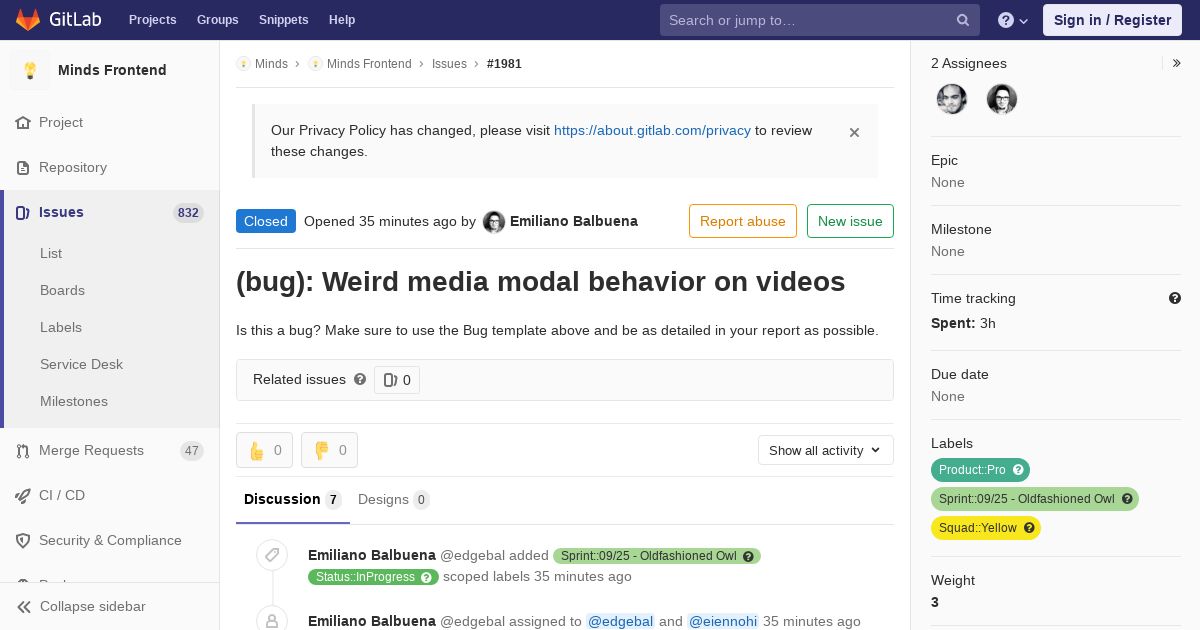Click the related issues count badge
1200x630 pixels.
397,380
